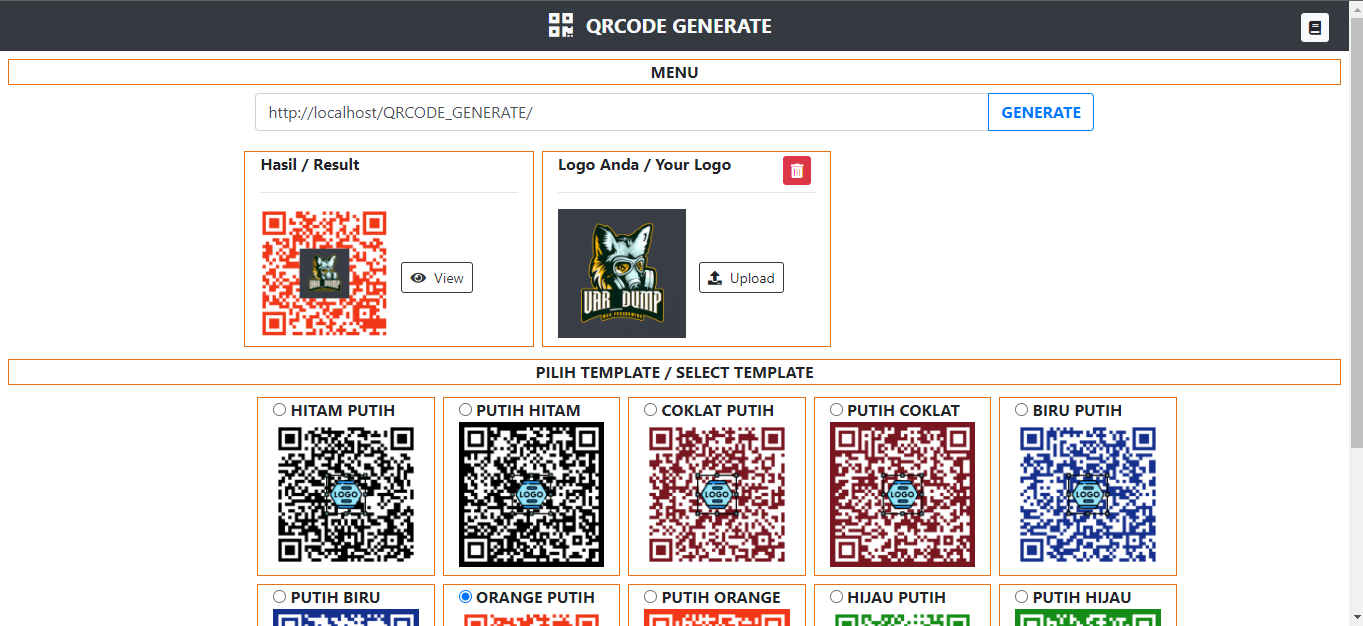Open the book icon button in header
The image size is (1363, 626).
pos(1315,27)
